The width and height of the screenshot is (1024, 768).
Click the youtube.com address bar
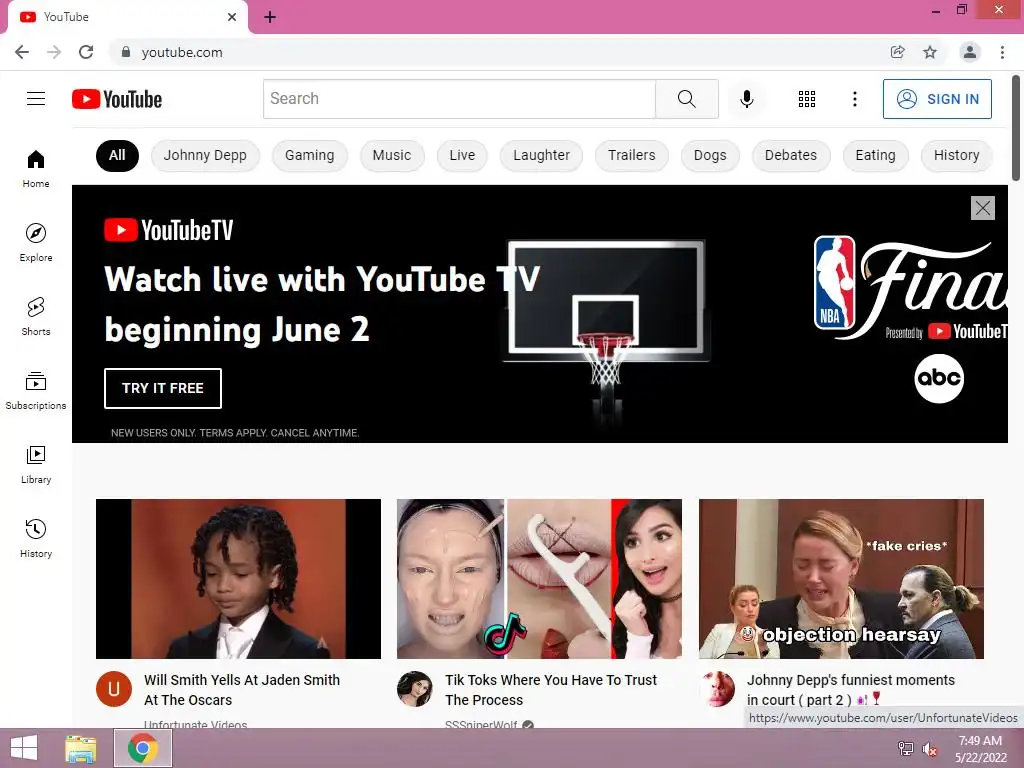tap(496, 52)
